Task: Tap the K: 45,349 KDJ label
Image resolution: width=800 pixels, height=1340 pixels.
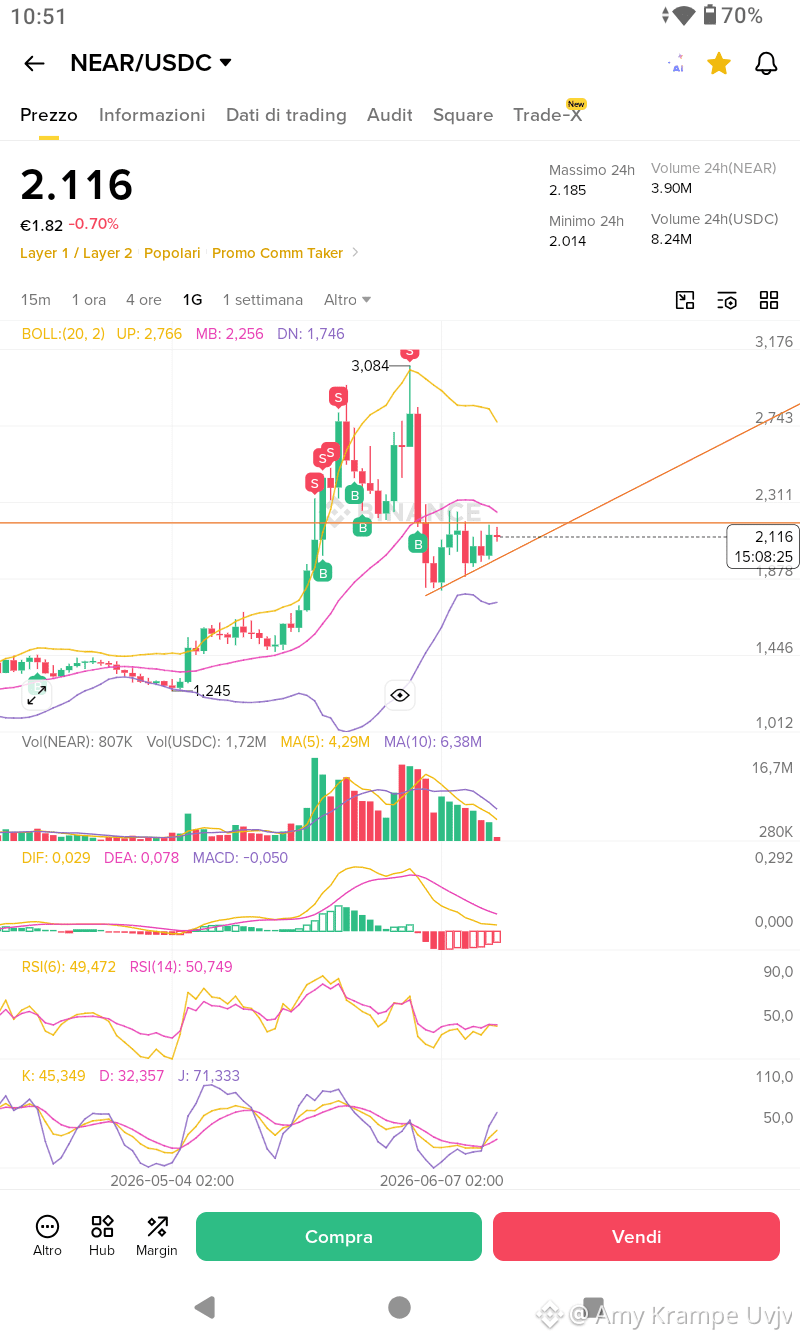Action: click(54, 1076)
